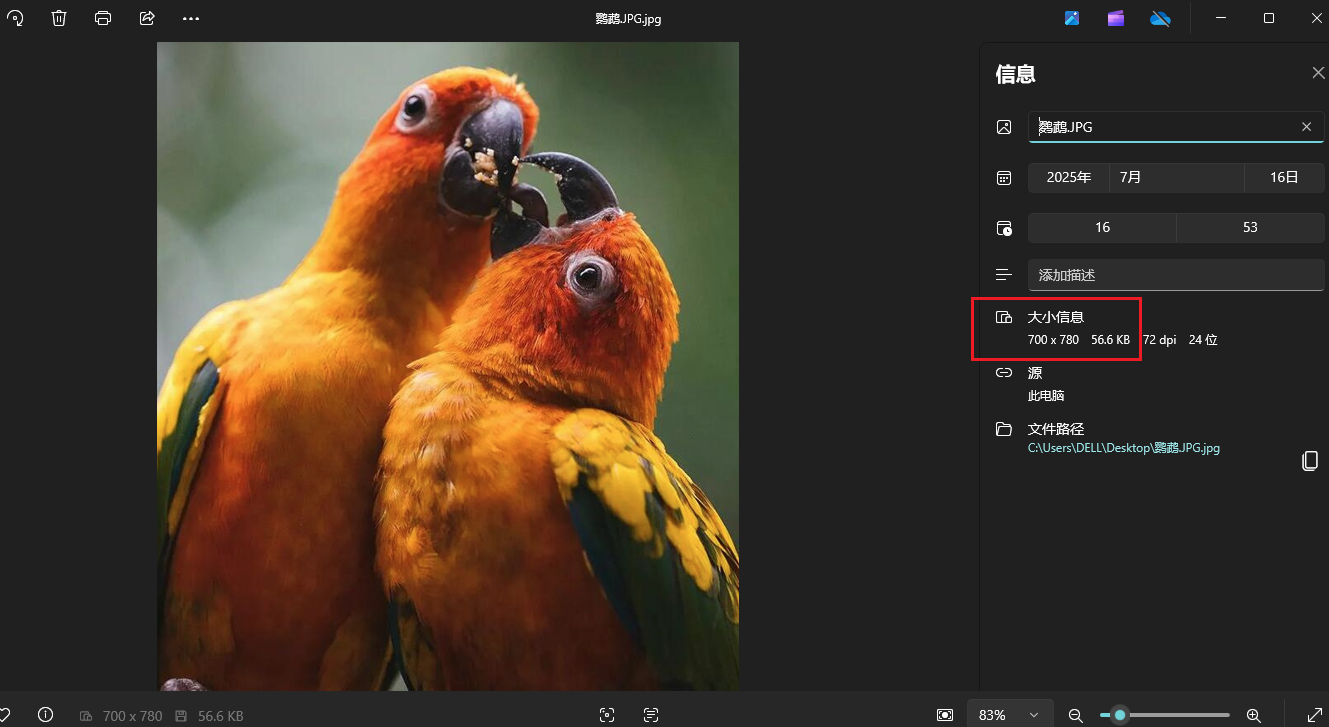Rotate the image using the rotate icon
Screen dimensions: 1329x727
point(15,18)
